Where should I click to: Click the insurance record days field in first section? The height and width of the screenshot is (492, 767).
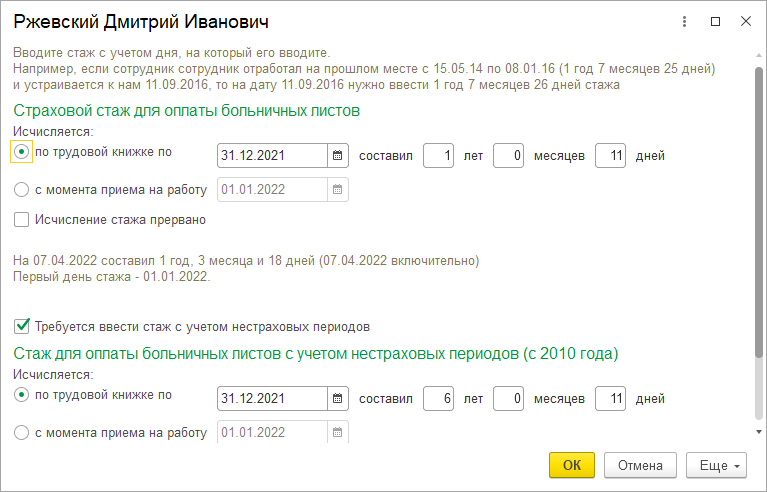click(610, 155)
